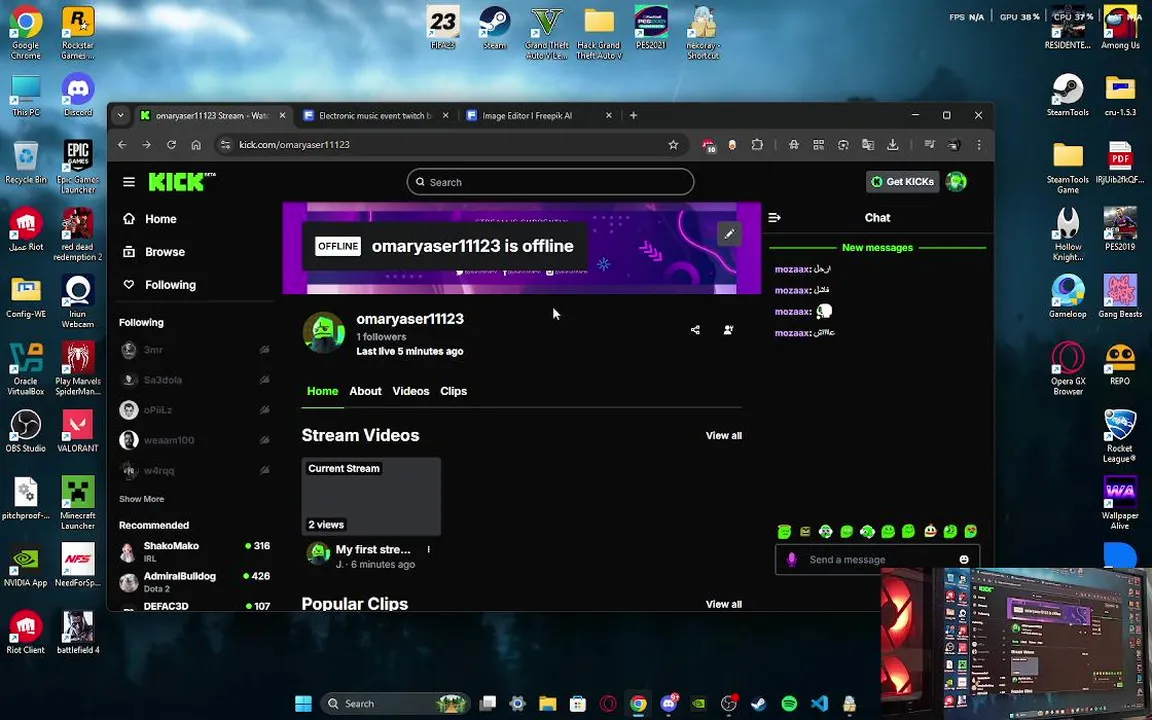
Task: Click the Chrome icon in the taskbar
Action: tap(638, 704)
